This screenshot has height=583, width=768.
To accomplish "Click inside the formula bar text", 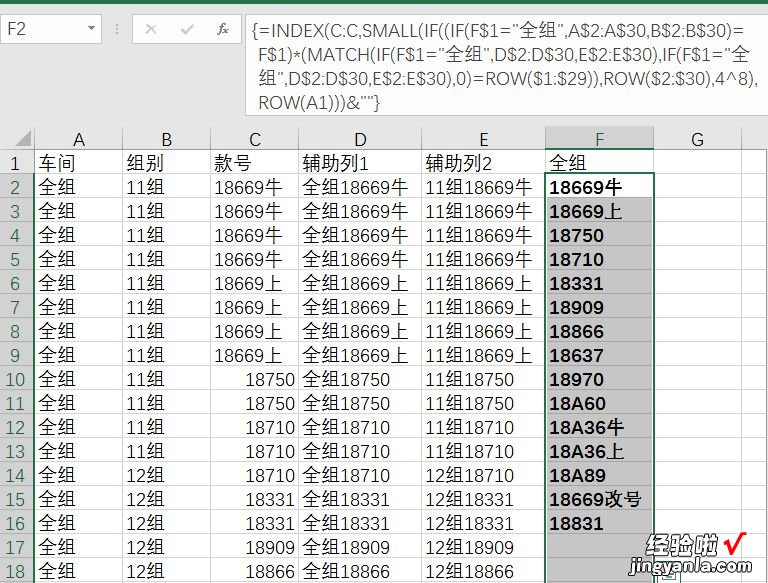I will point(504,66).
